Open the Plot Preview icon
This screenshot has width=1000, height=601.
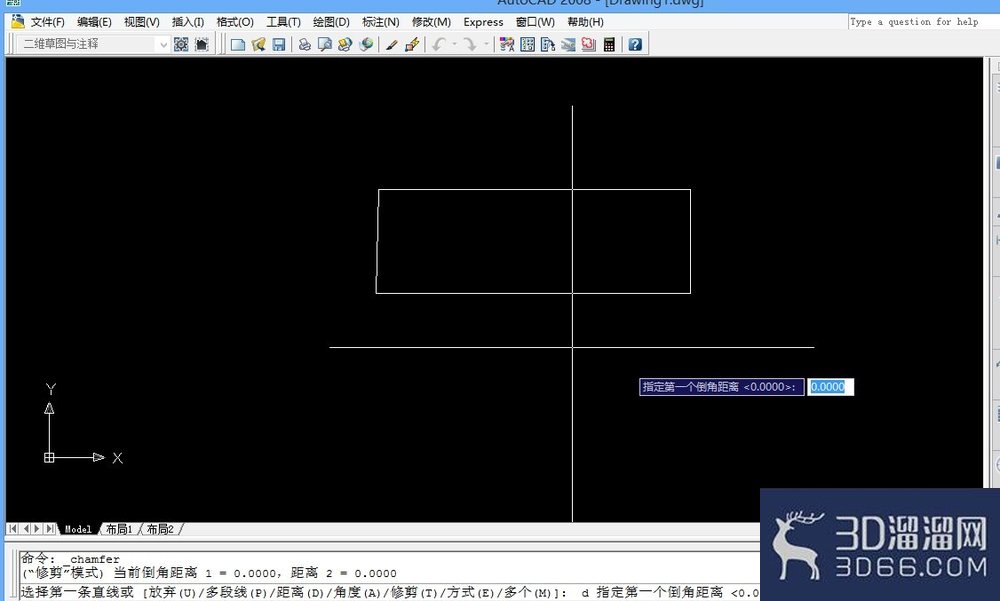click(x=325, y=45)
